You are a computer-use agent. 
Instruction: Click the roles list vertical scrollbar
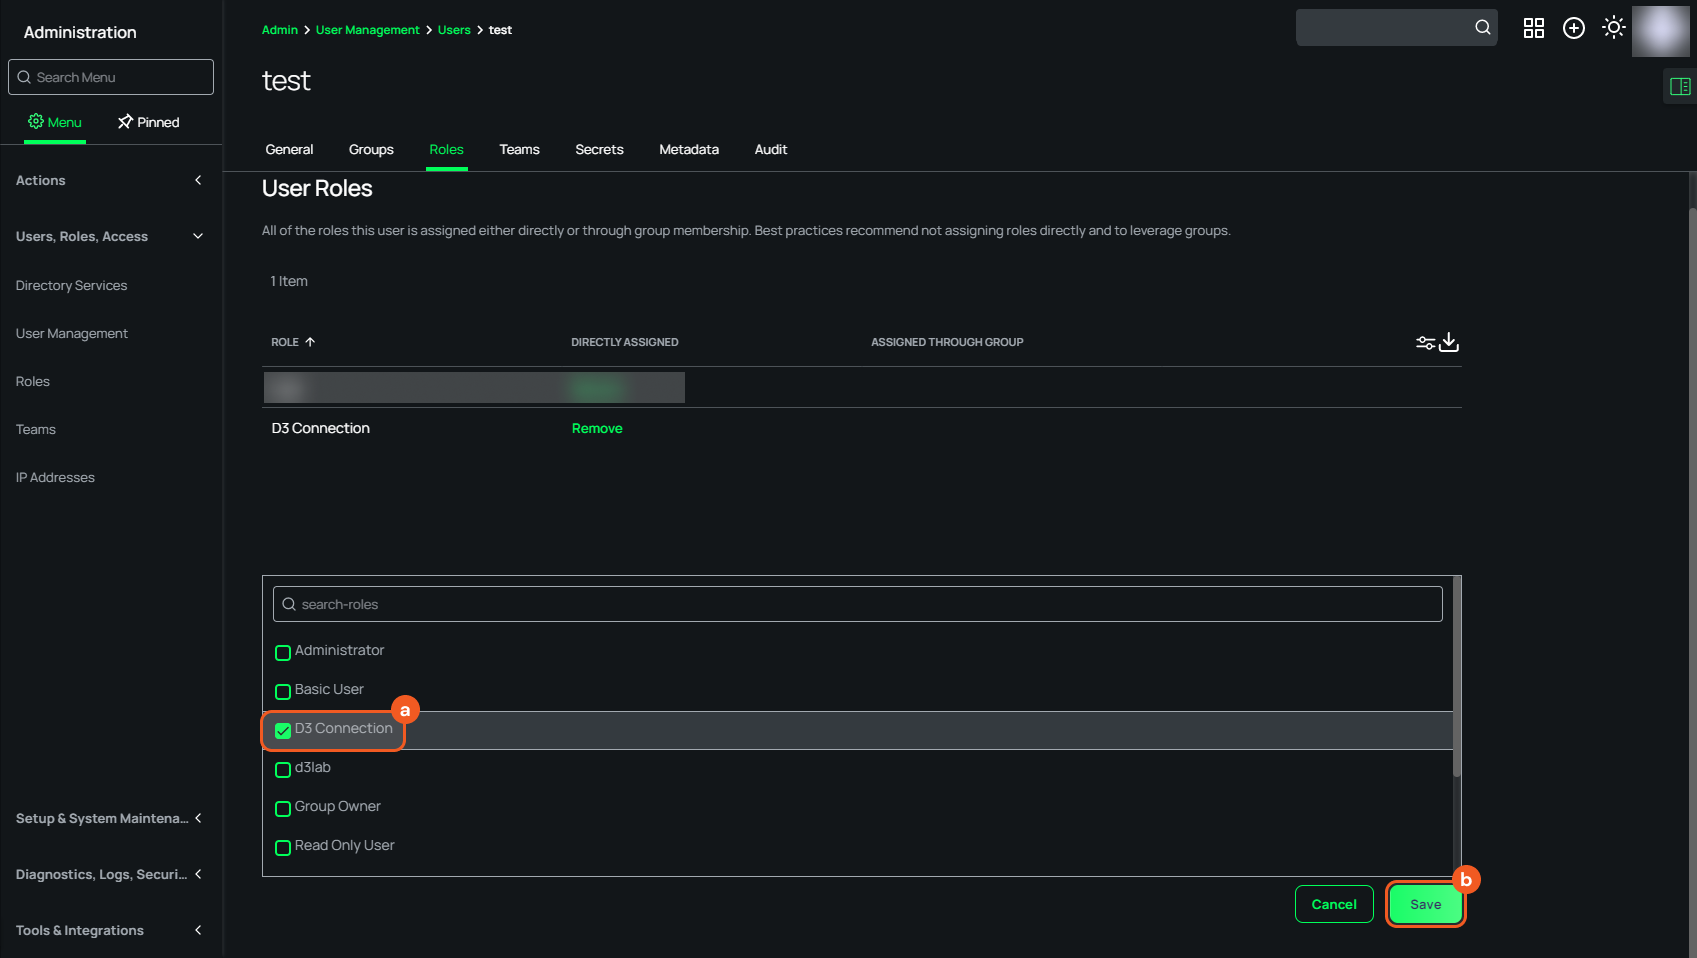click(1456, 680)
